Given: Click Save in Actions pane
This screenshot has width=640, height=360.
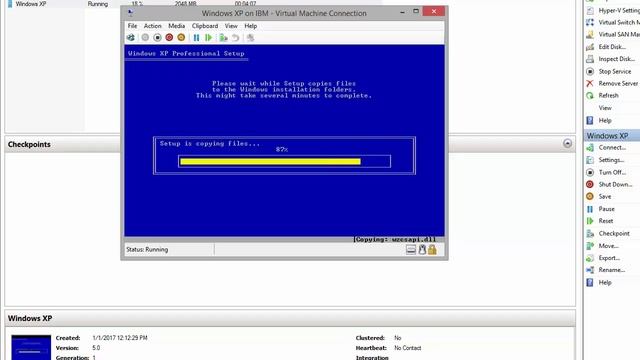Looking at the screenshot, I should [605, 197].
